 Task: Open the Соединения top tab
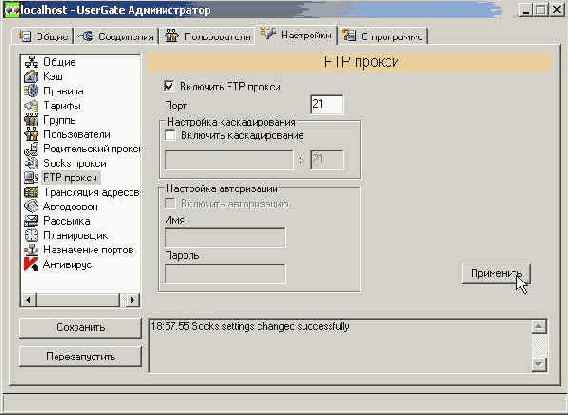[x=116, y=36]
